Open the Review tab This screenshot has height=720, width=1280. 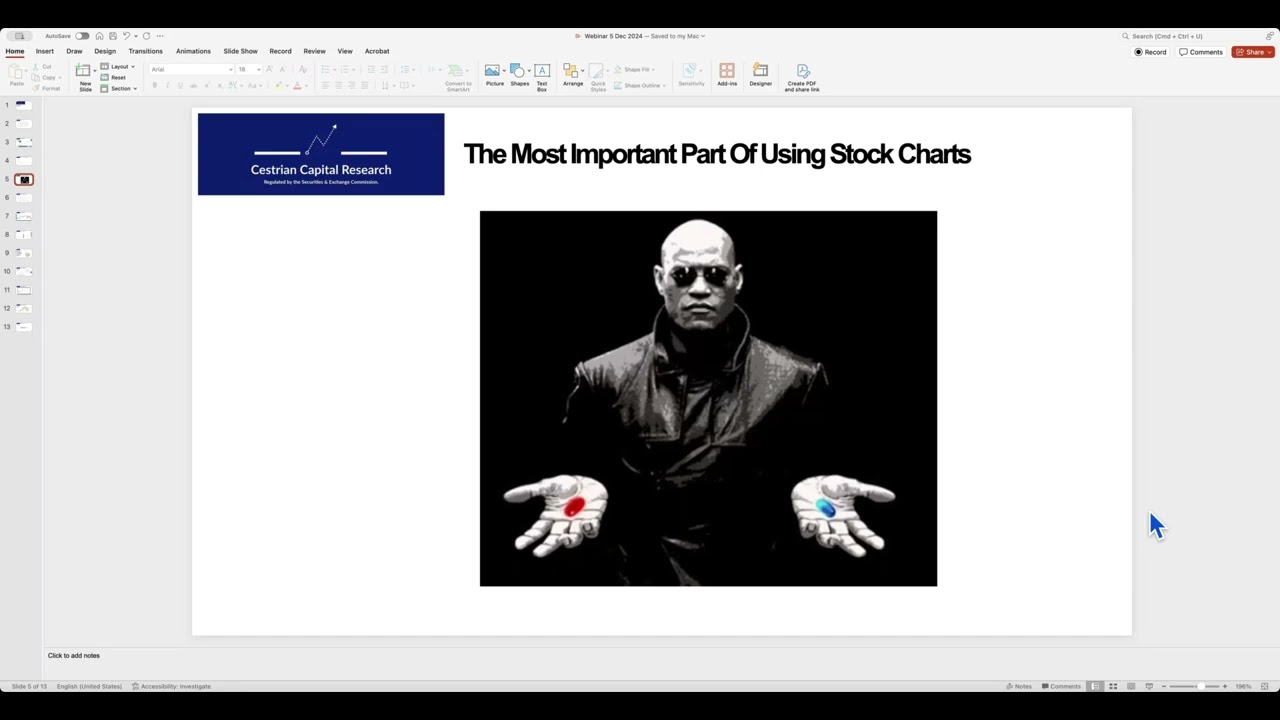pos(314,51)
